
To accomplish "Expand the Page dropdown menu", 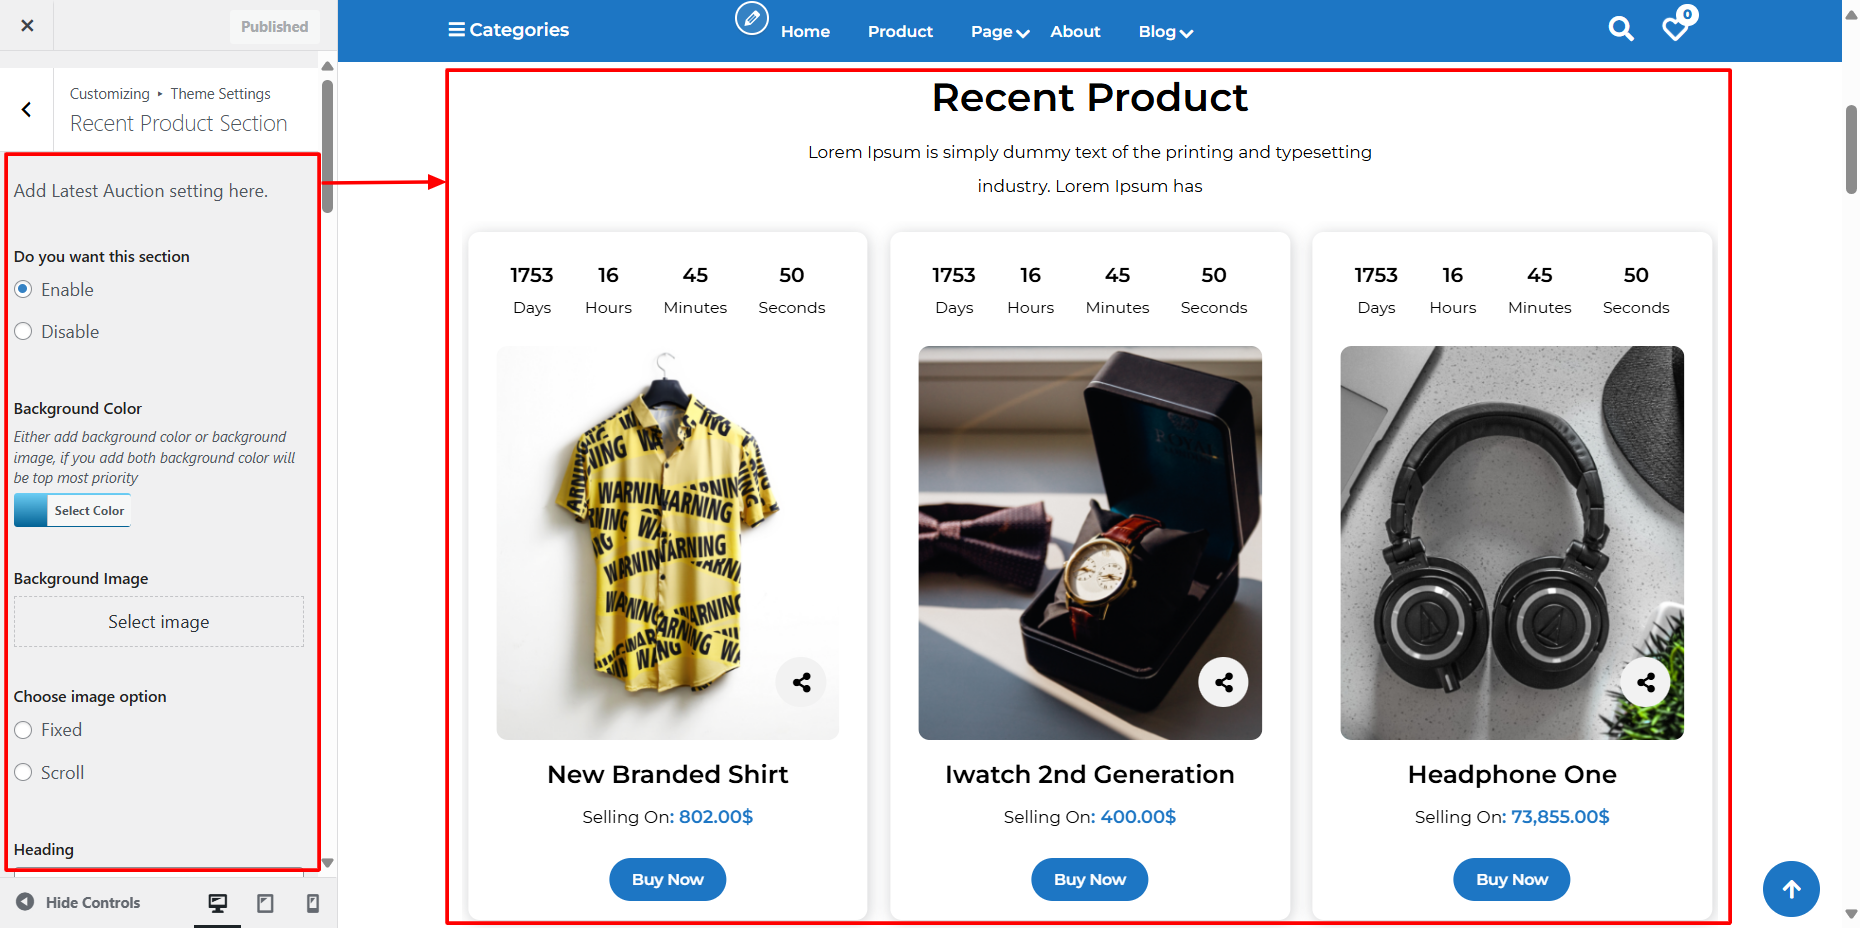I will click(x=999, y=32).
